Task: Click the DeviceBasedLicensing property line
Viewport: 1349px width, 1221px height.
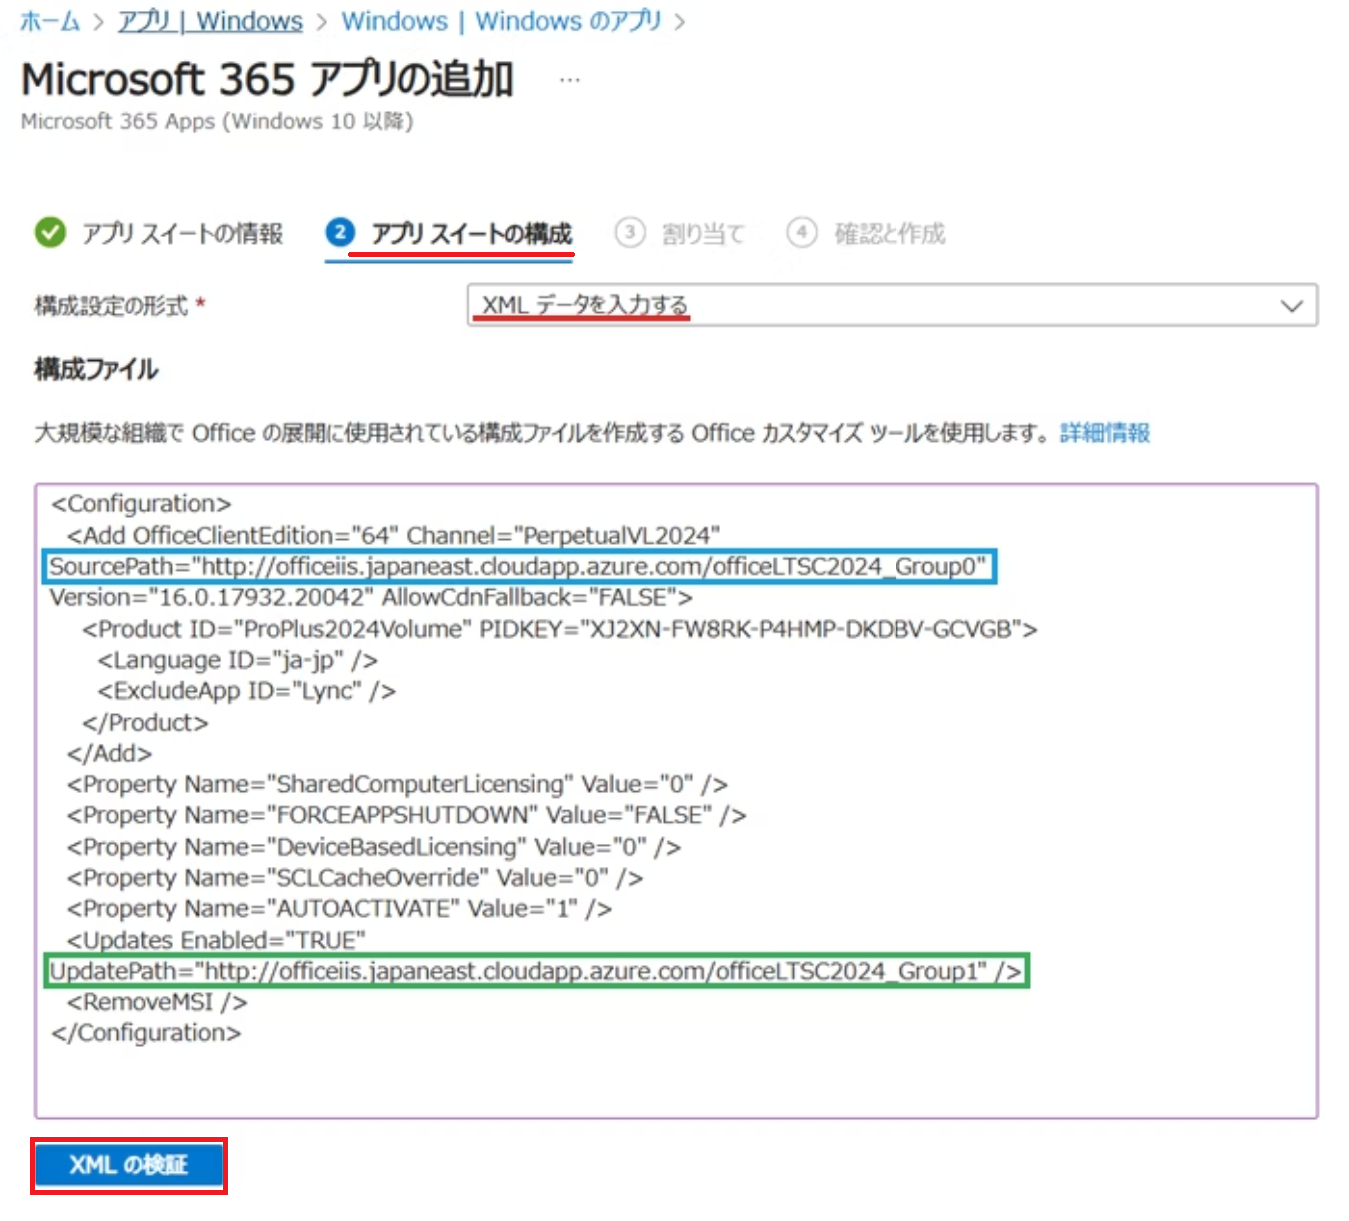Action: point(374,847)
